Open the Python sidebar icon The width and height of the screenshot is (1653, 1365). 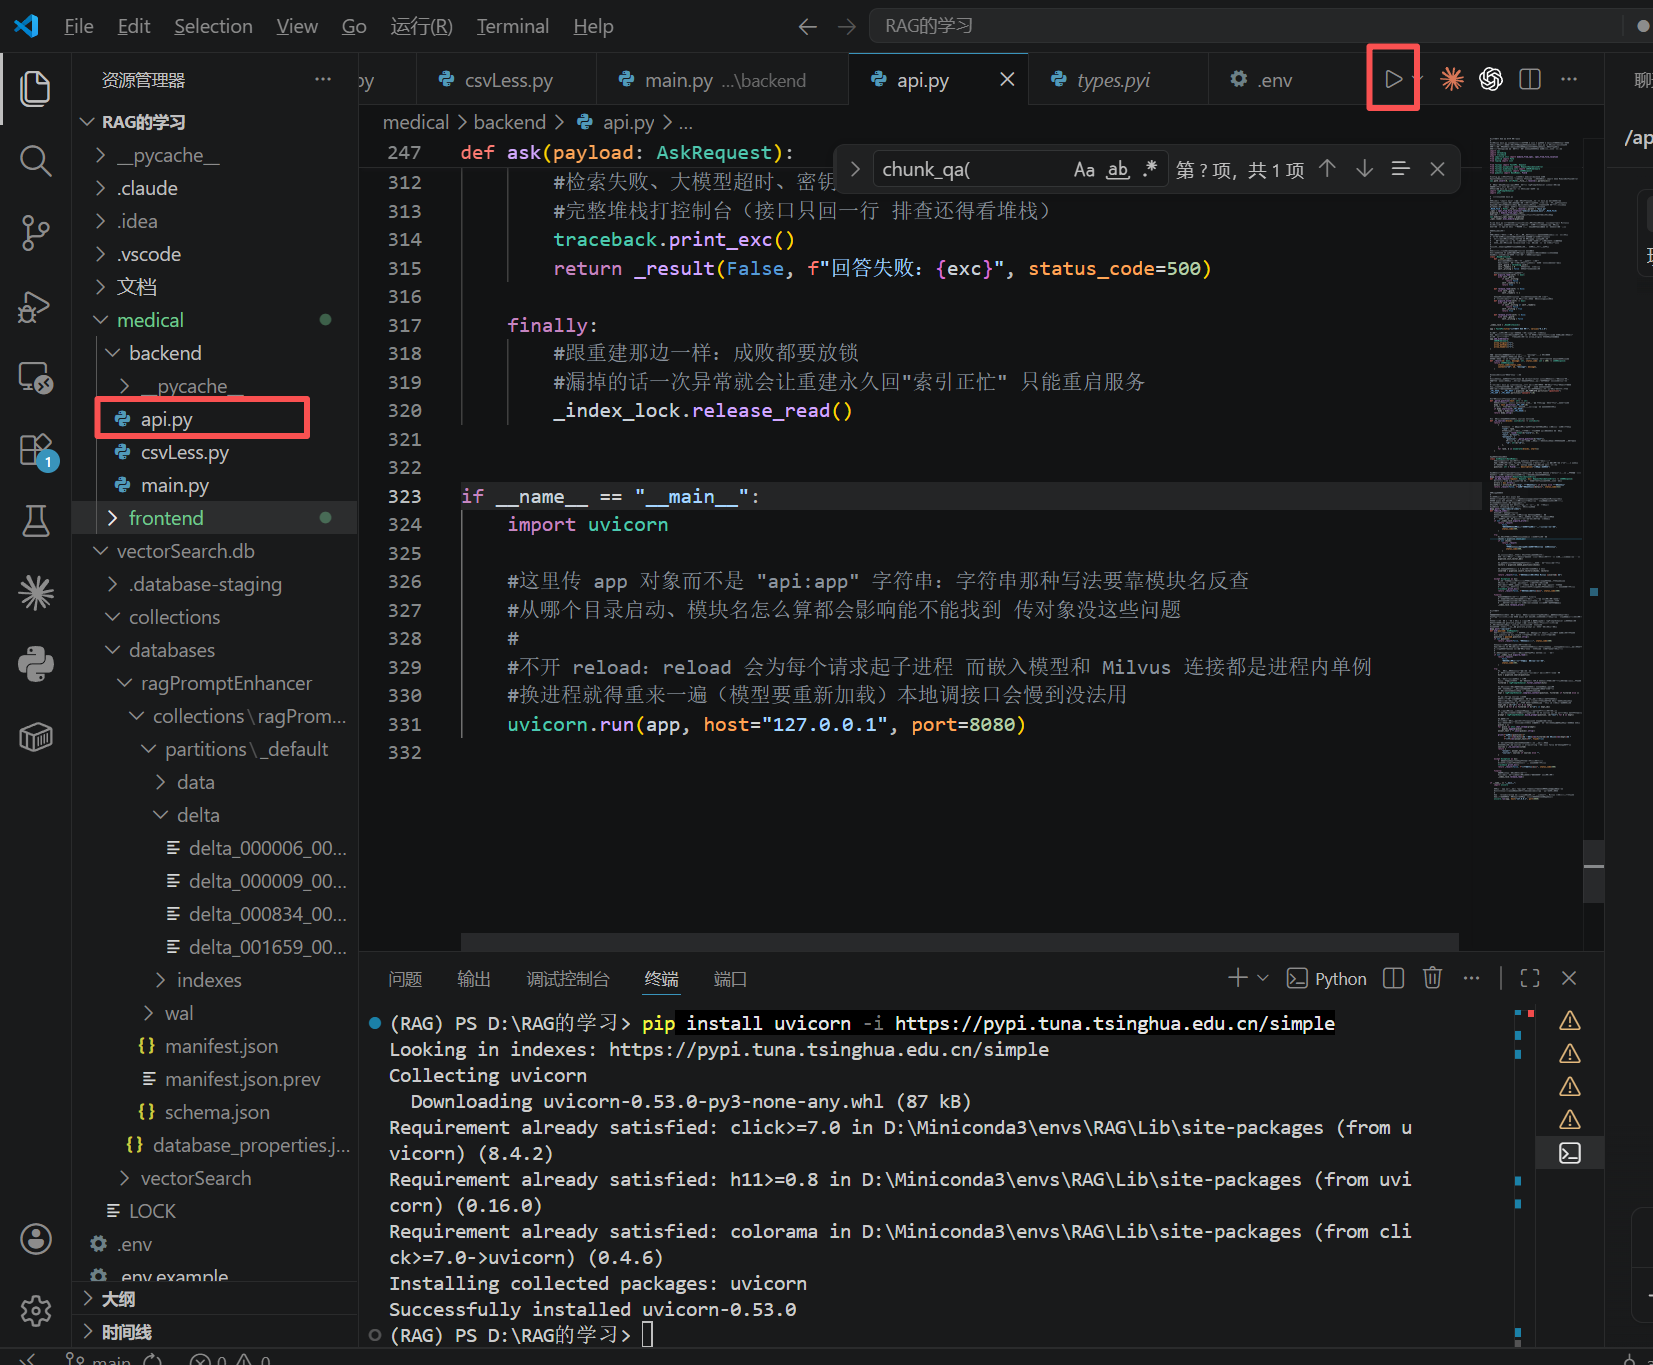(x=36, y=664)
